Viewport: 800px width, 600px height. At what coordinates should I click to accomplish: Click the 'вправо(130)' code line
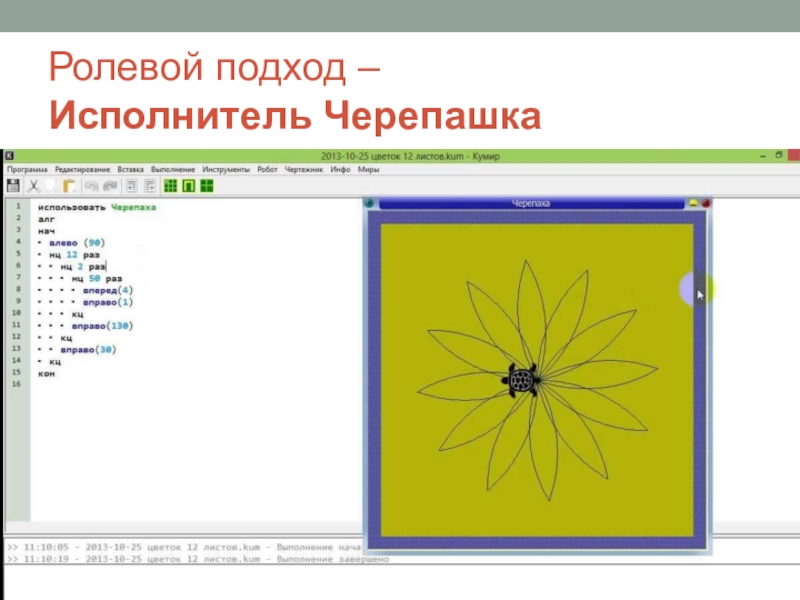102,326
